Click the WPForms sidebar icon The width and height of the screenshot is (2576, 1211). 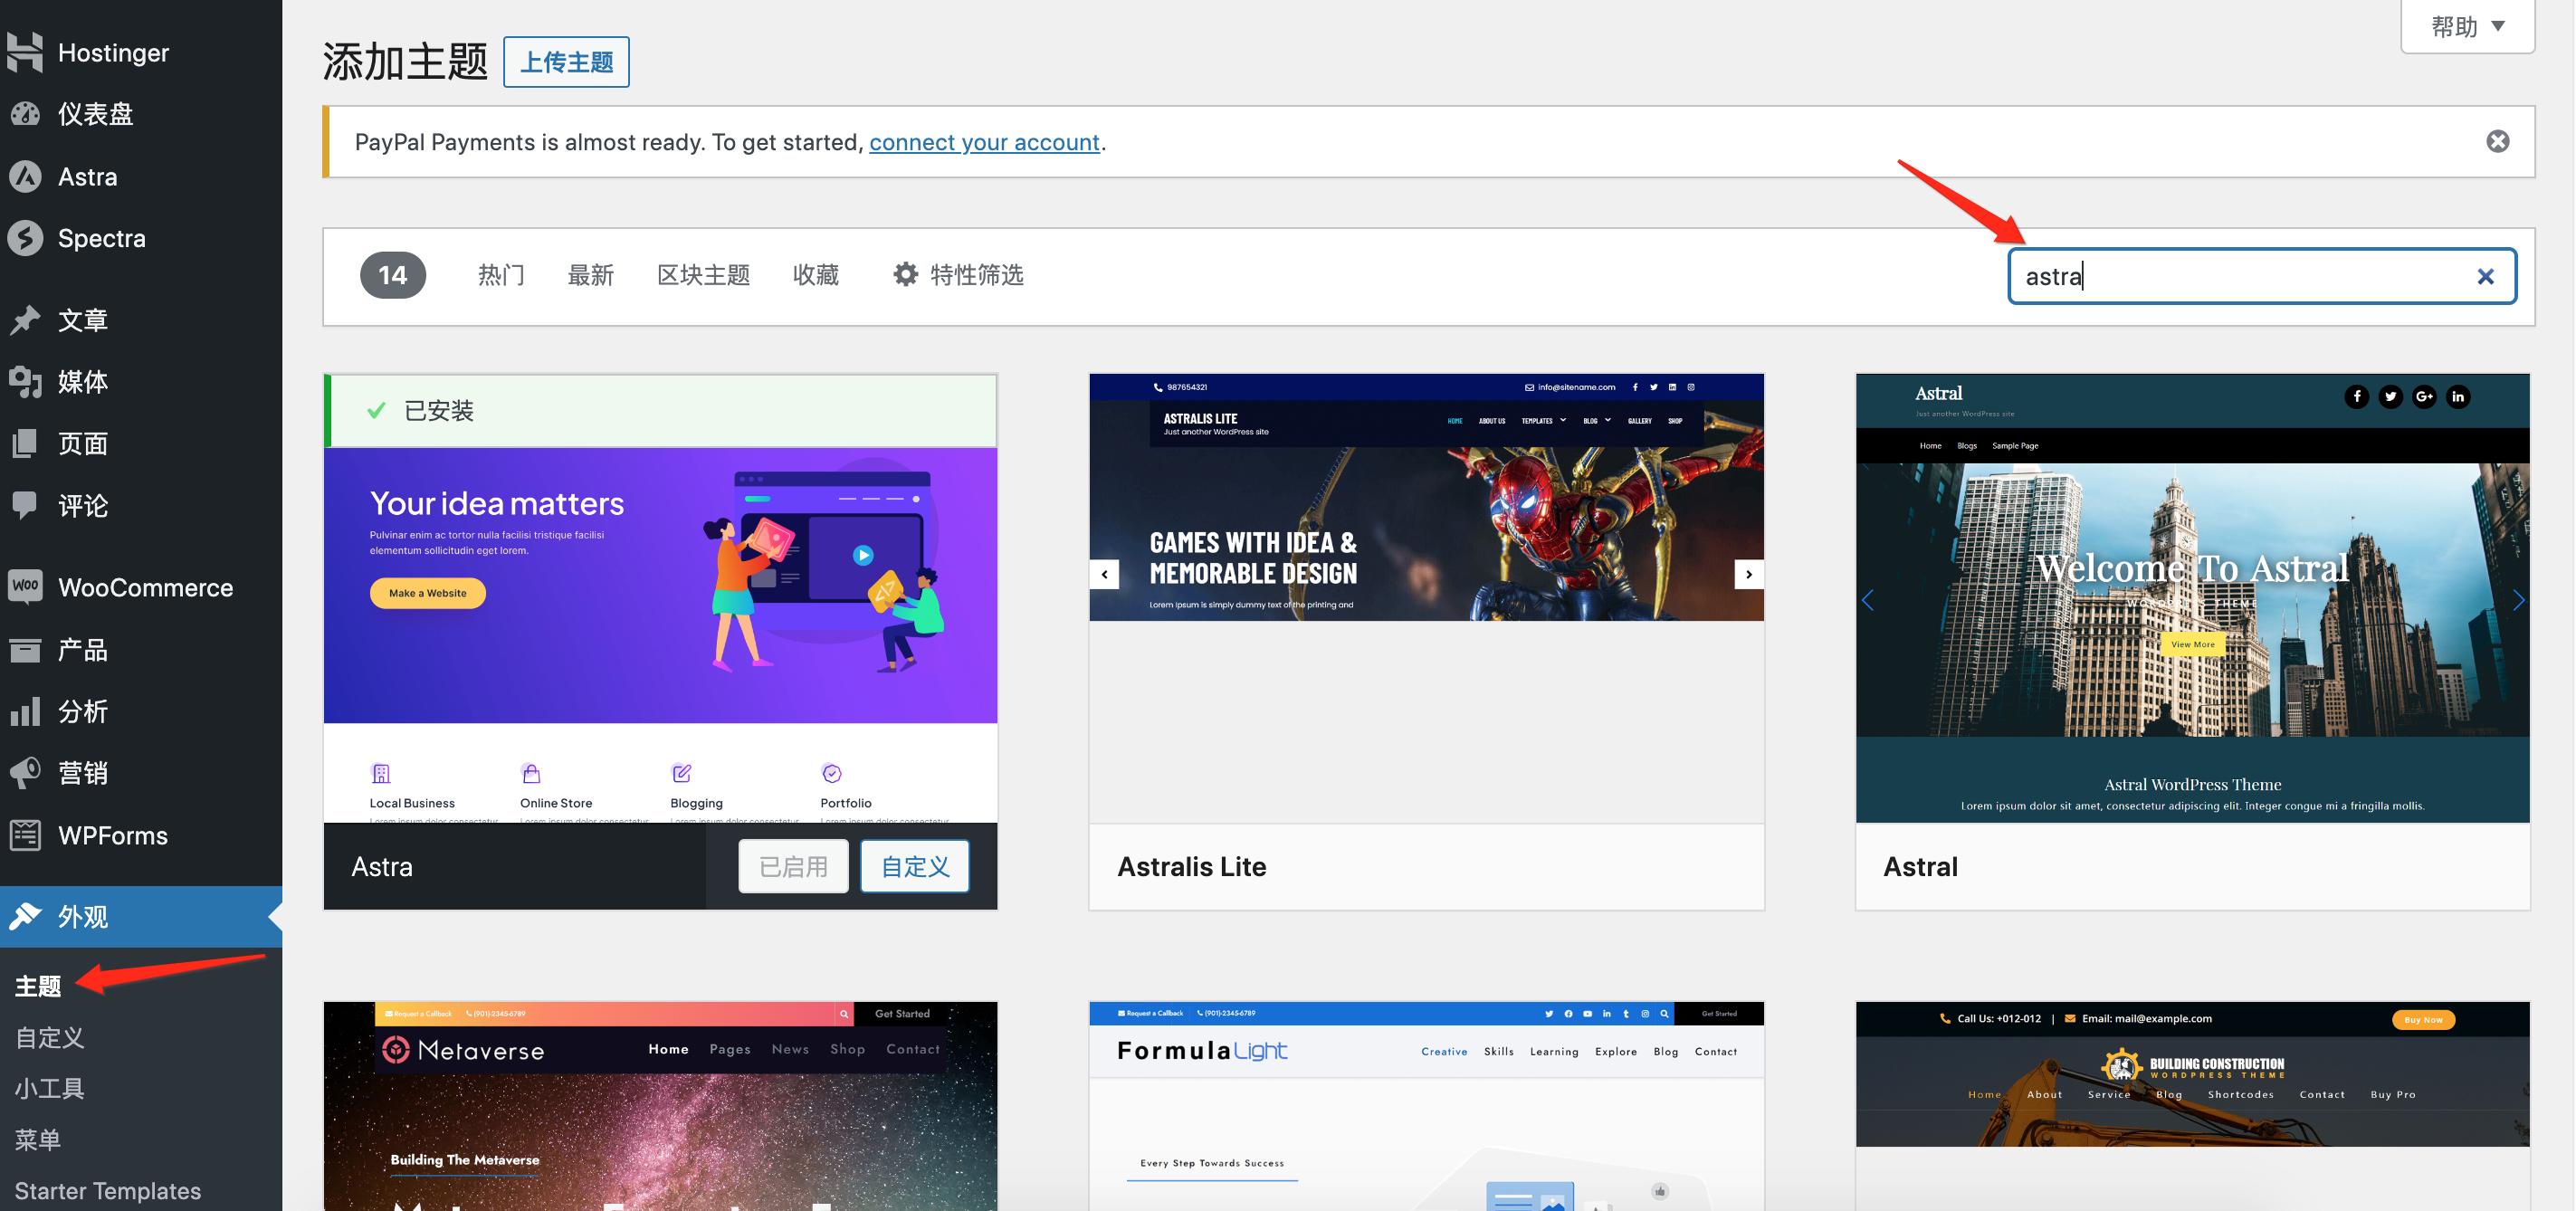[x=25, y=835]
